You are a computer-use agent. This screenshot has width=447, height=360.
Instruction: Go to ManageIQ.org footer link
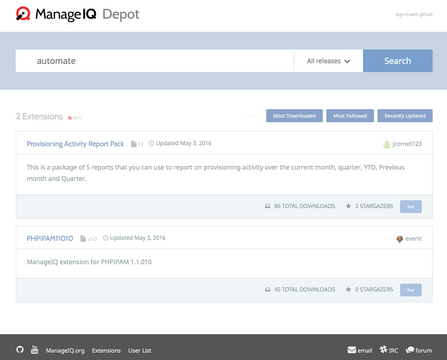65,351
